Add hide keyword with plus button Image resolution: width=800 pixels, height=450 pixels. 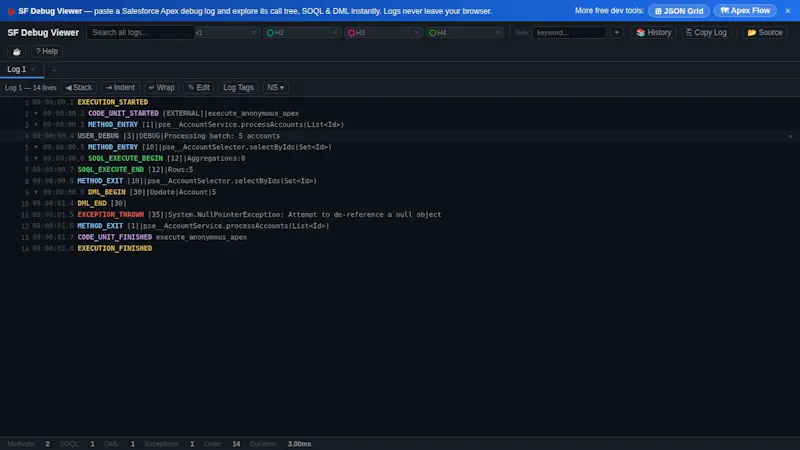617,33
